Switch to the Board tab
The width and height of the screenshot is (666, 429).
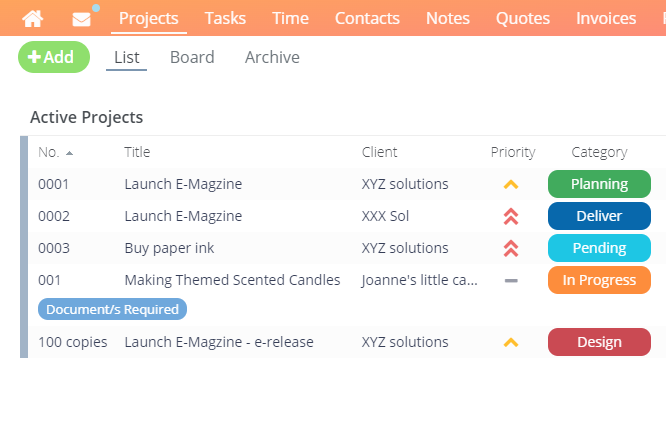[192, 57]
